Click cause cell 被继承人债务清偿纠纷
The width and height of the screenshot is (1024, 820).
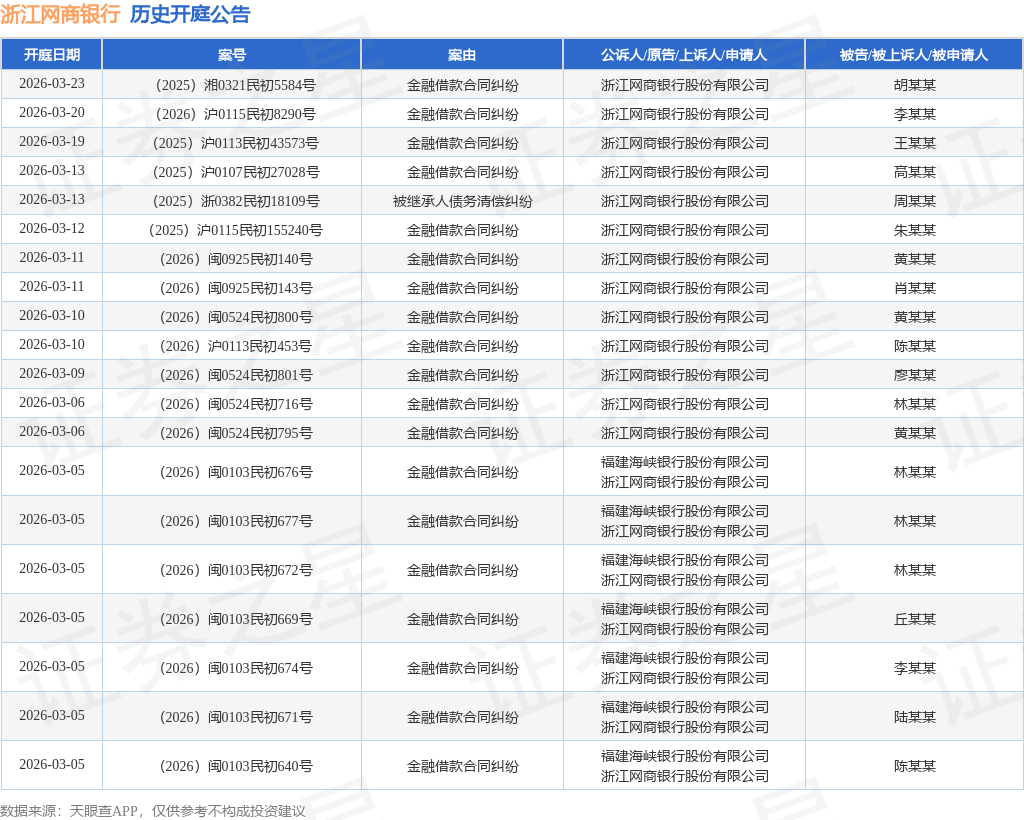click(x=462, y=201)
